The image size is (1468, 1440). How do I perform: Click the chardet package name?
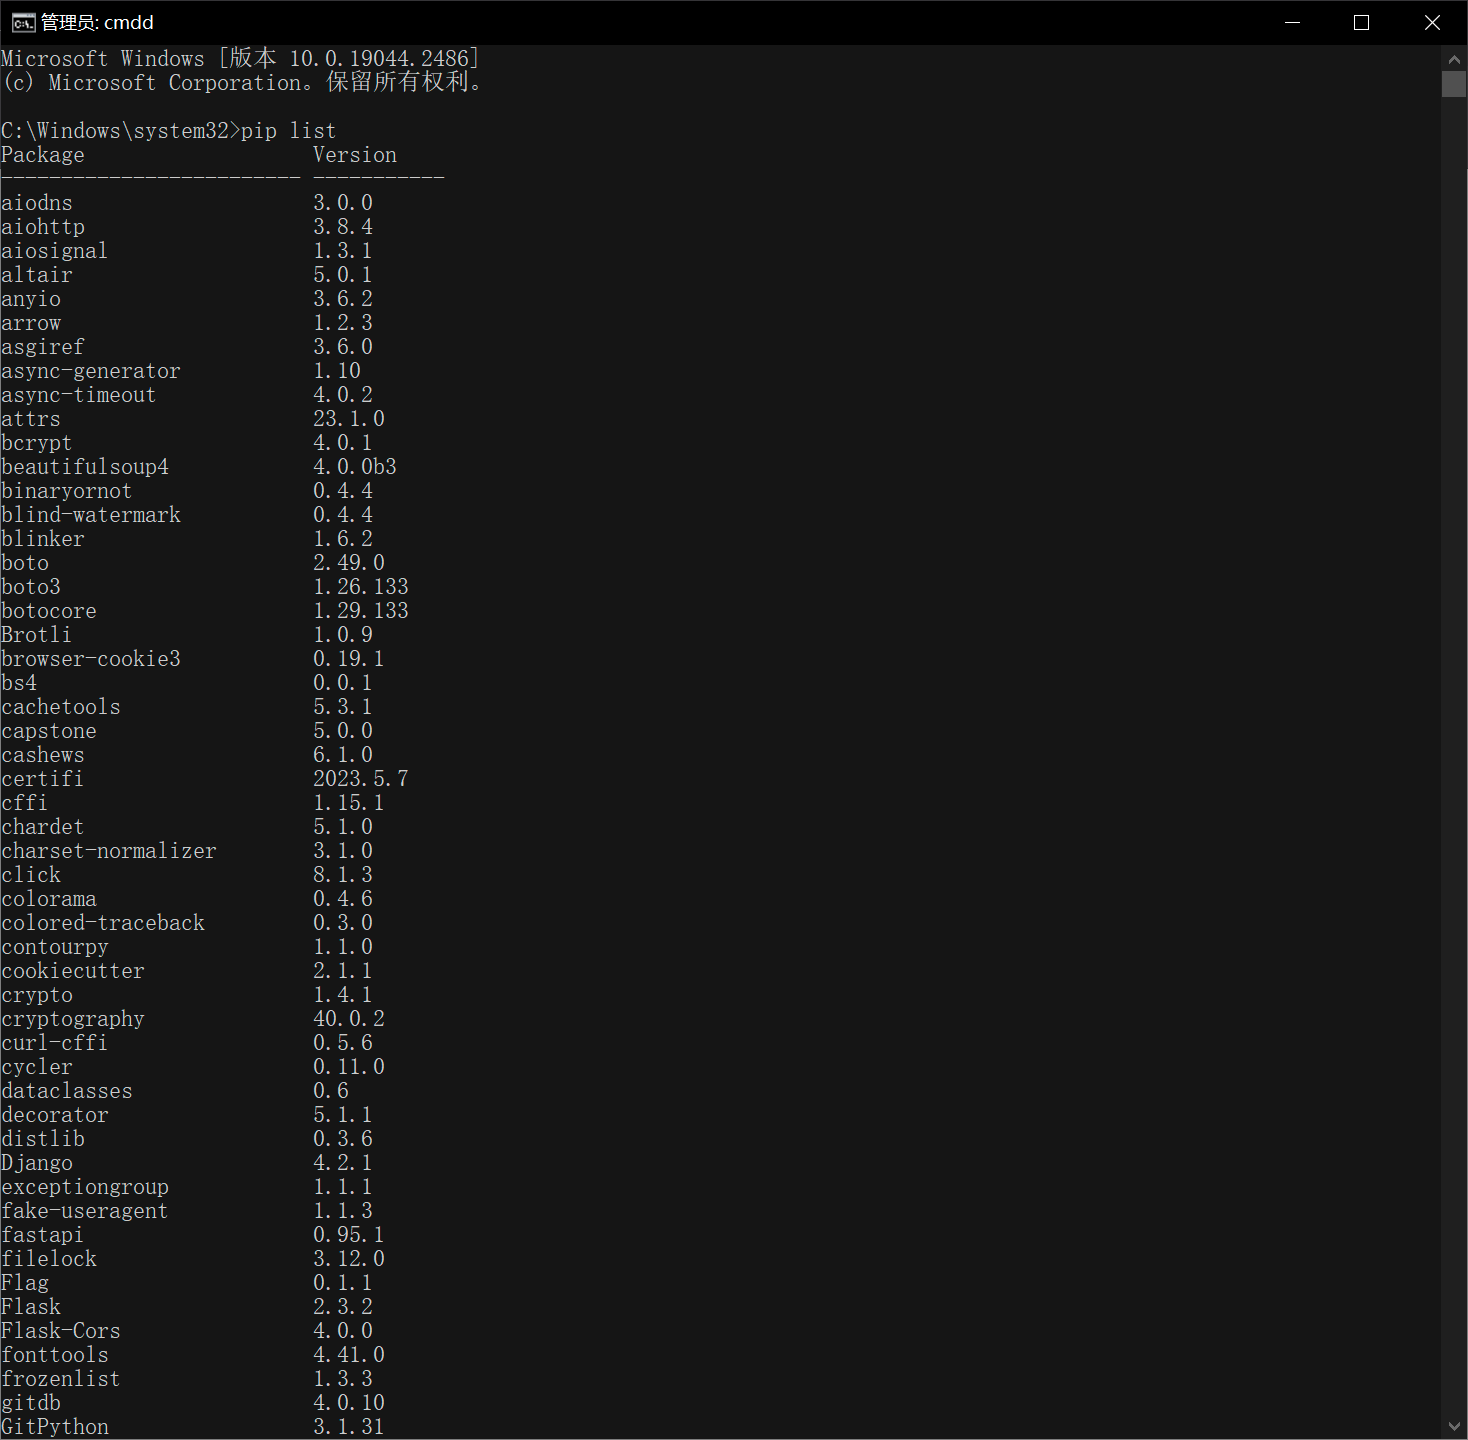point(43,827)
